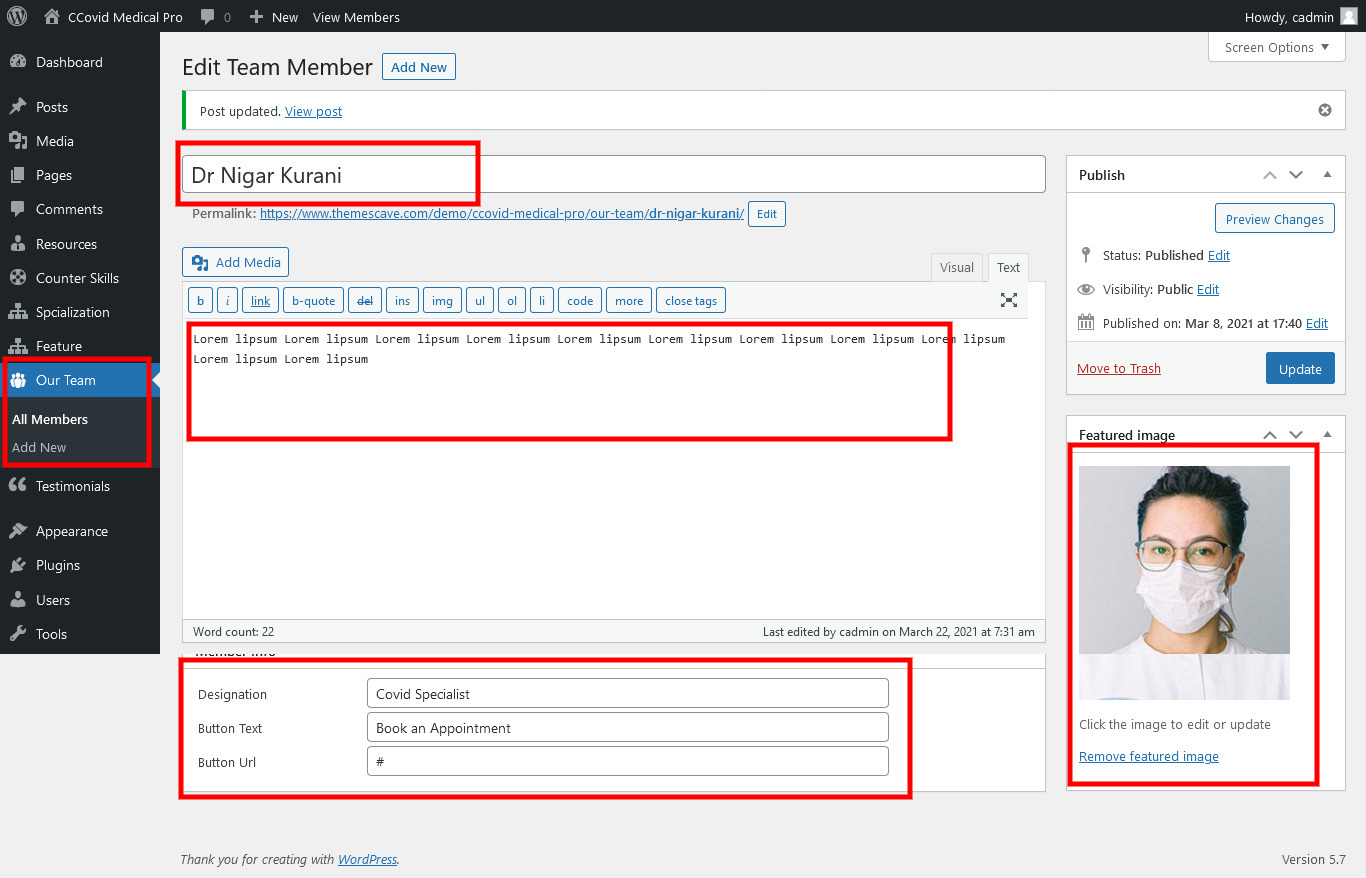
Task: Click the Testimonials quote icon
Action: click(x=18, y=486)
